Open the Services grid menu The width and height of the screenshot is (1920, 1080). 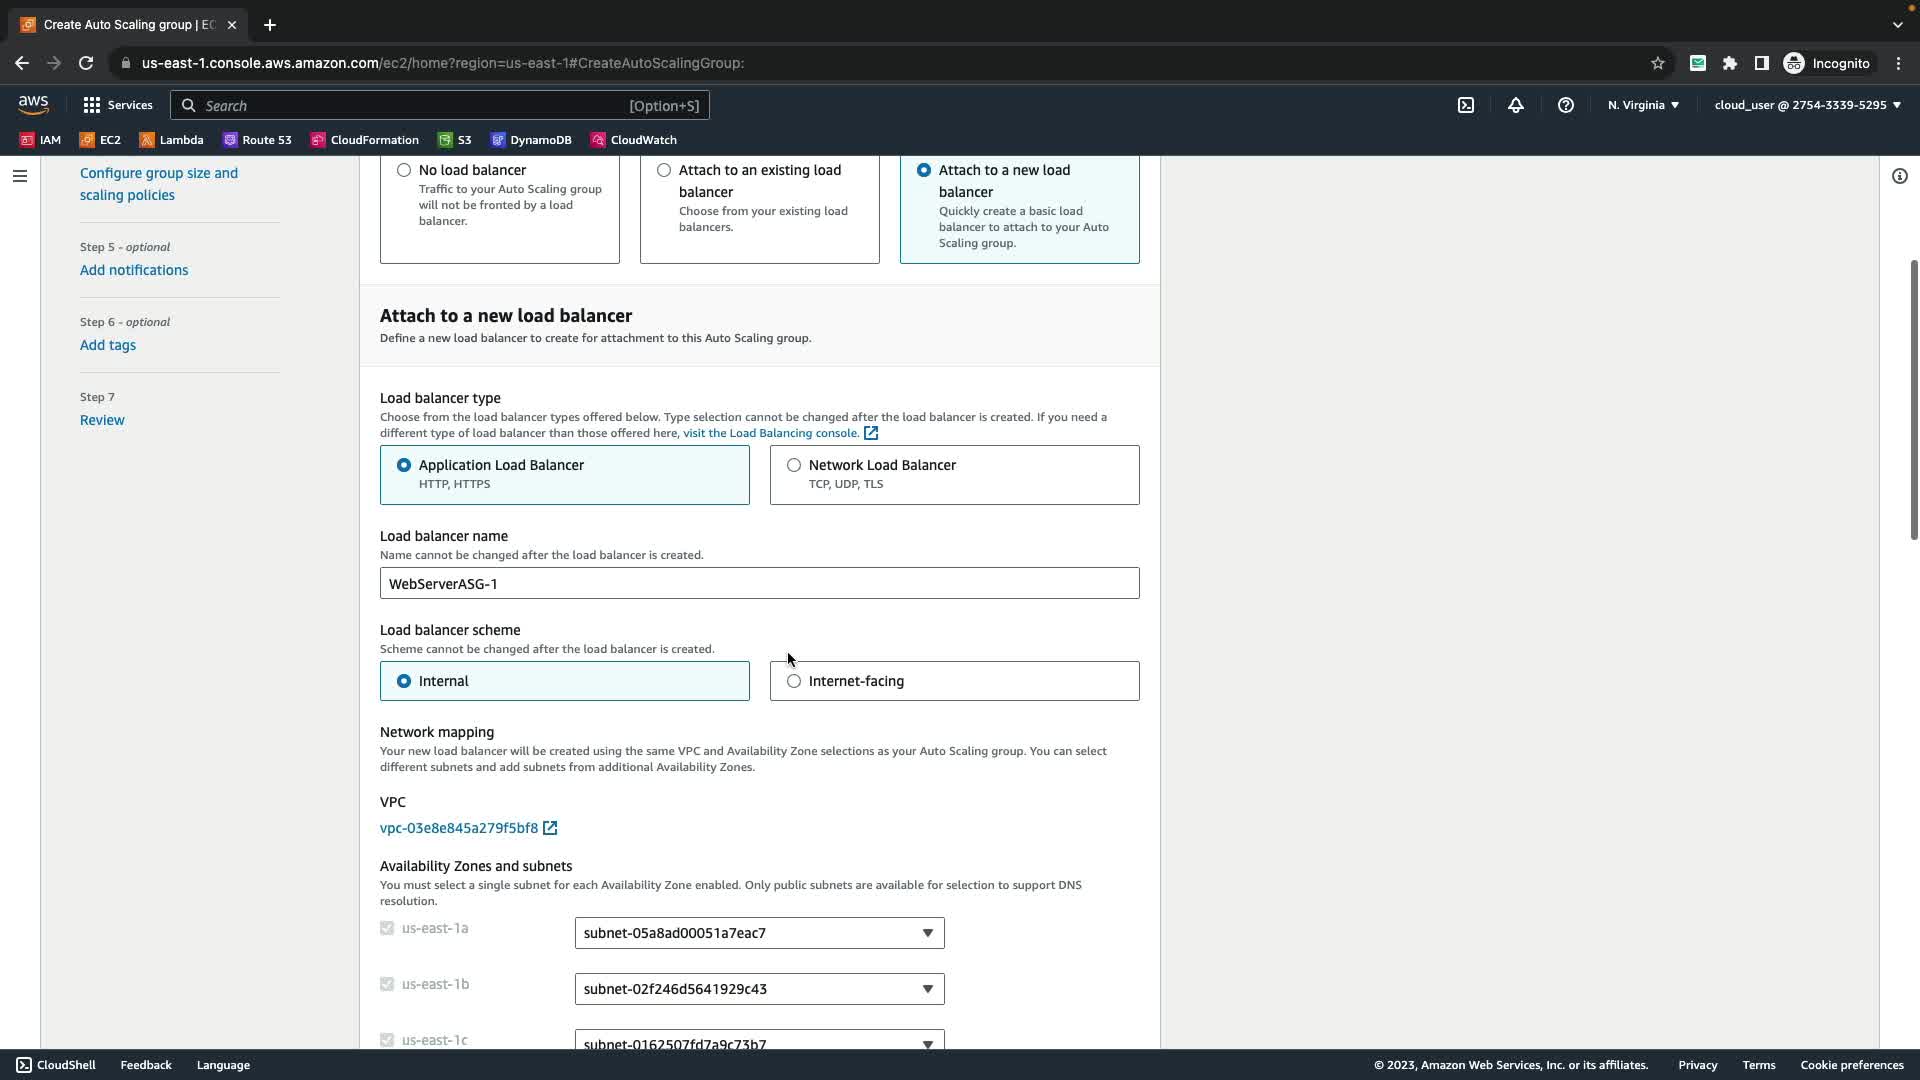pos(117,105)
